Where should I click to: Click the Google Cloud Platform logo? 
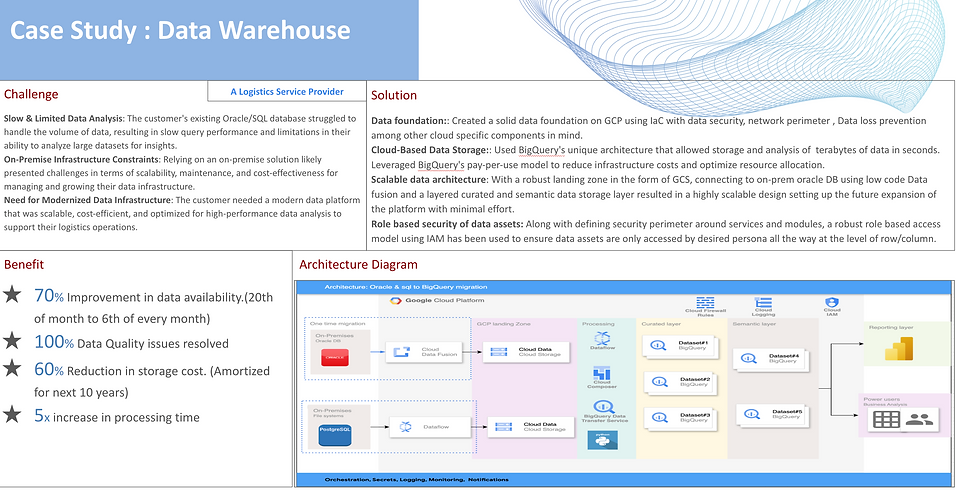(x=395, y=301)
